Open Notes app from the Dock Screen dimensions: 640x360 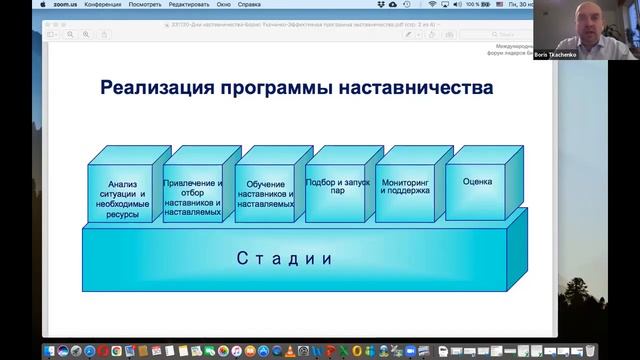(x=183, y=351)
